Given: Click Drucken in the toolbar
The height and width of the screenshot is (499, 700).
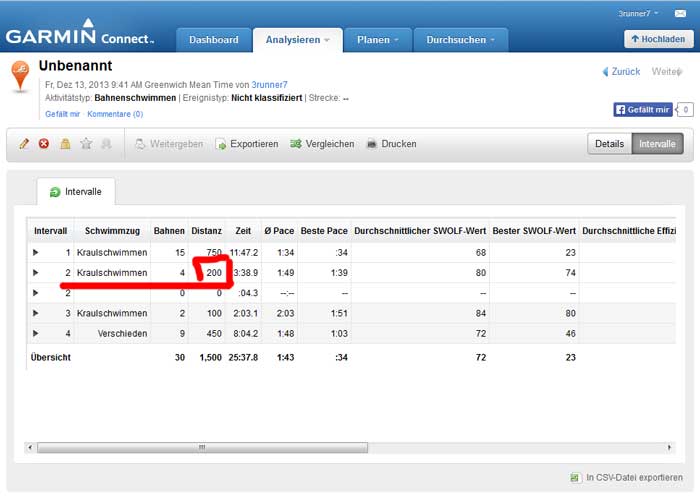Looking at the screenshot, I should coord(392,144).
